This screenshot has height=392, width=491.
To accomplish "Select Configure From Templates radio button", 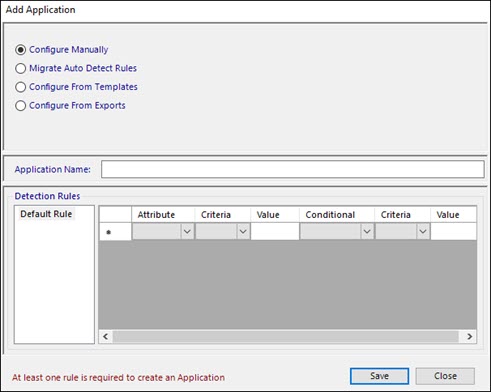I will tap(20, 87).
